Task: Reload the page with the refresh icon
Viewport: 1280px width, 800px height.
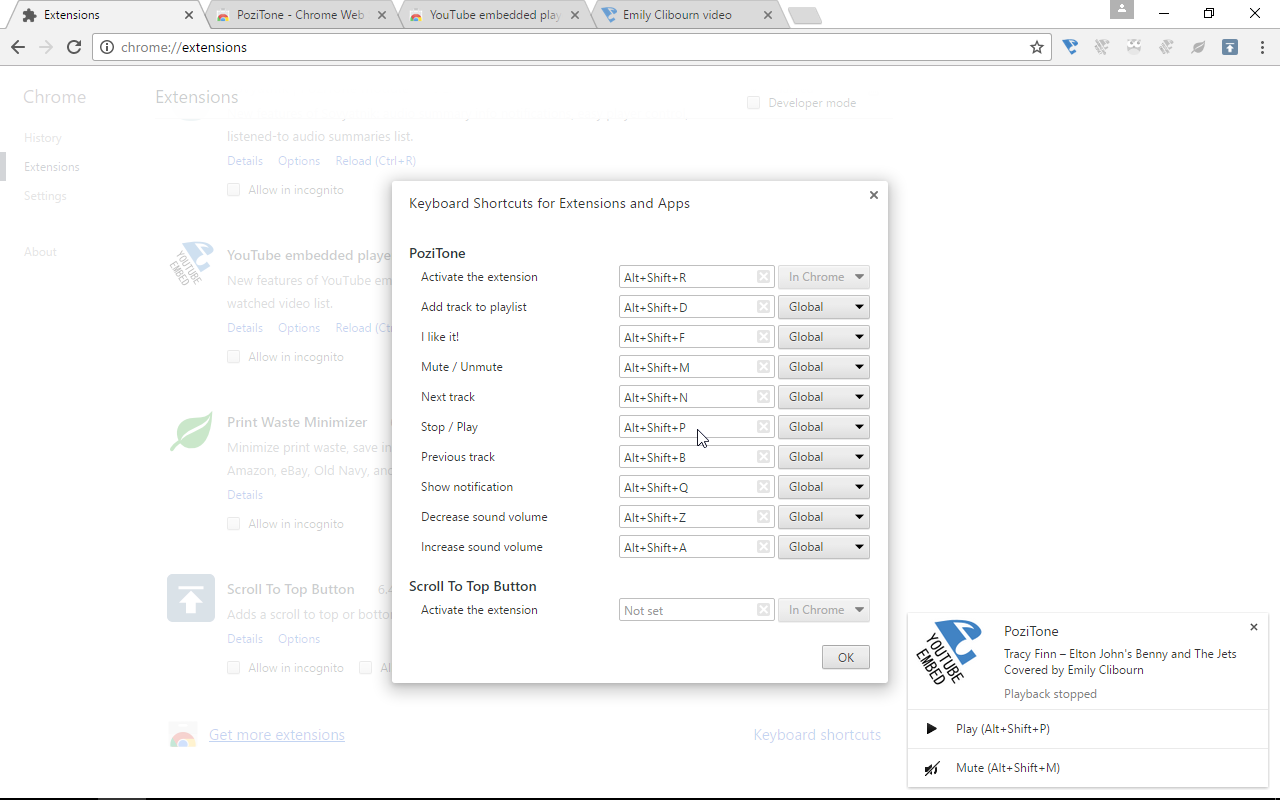Action: point(74,47)
